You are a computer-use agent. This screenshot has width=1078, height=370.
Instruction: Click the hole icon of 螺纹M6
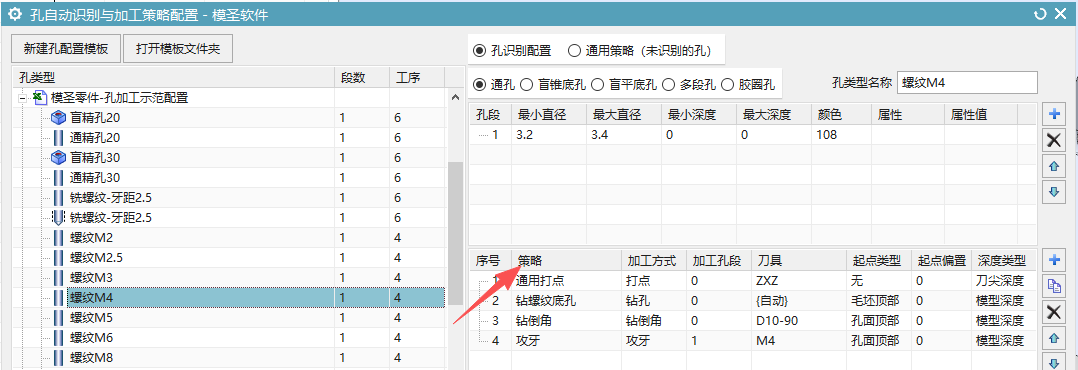(59, 338)
